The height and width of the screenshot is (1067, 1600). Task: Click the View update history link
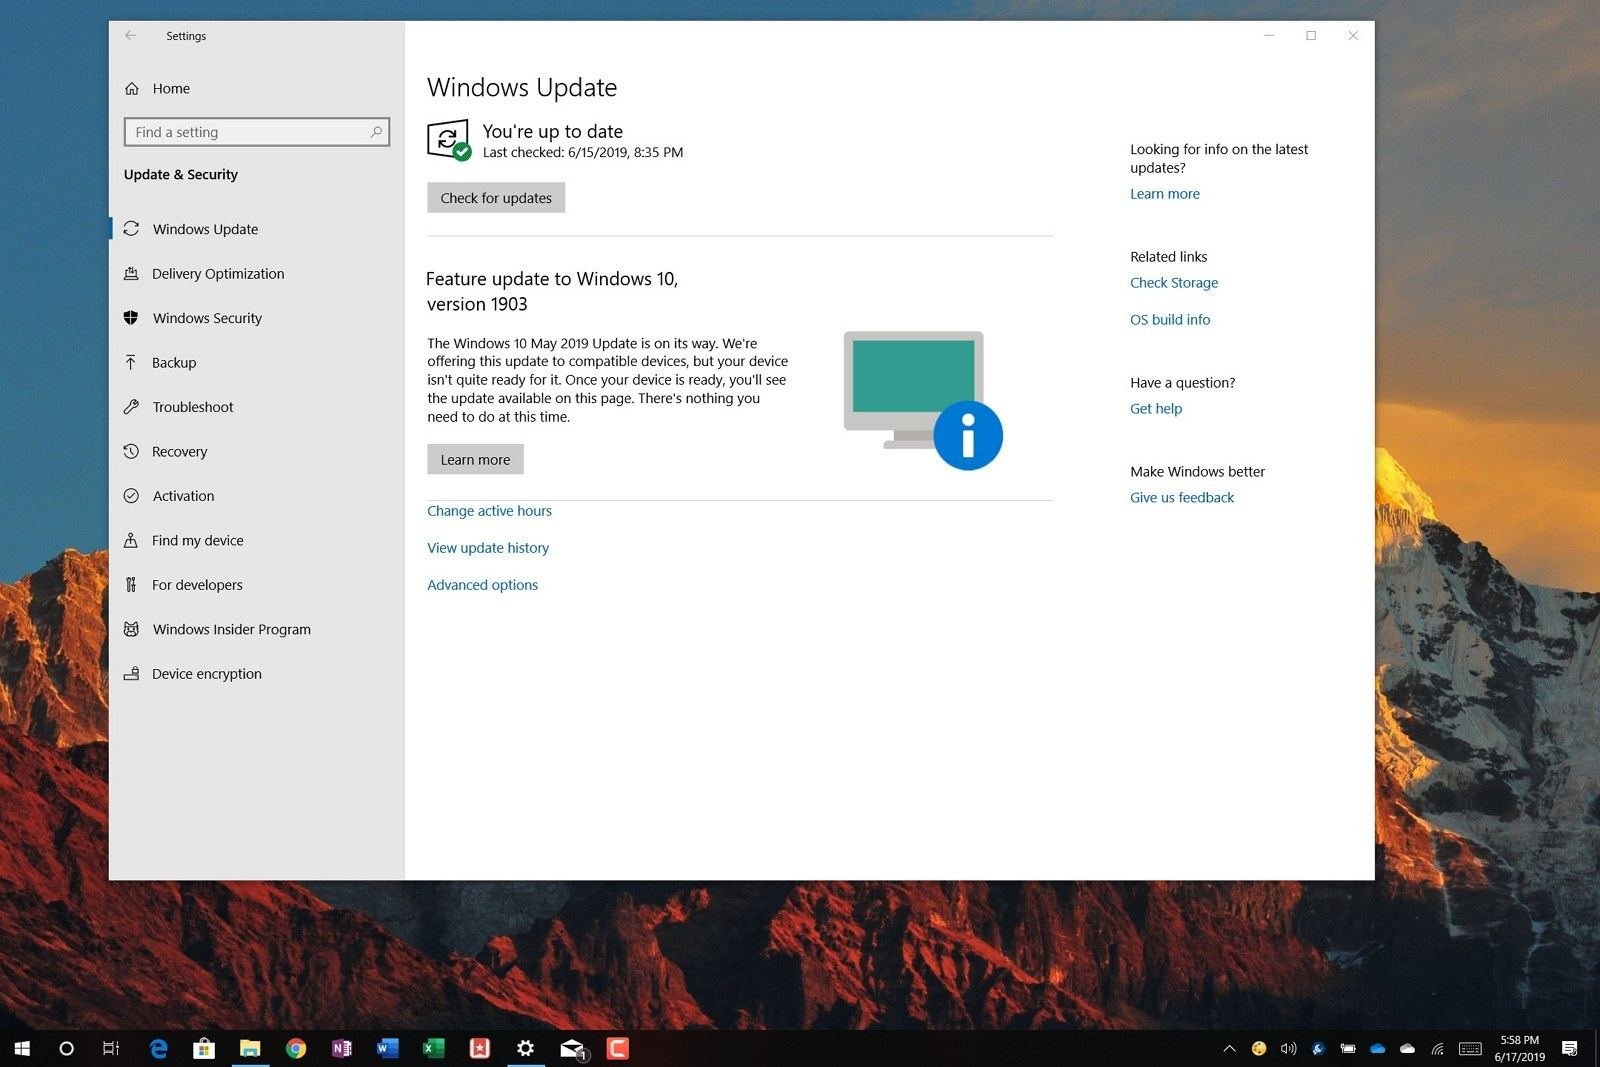pos(488,548)
